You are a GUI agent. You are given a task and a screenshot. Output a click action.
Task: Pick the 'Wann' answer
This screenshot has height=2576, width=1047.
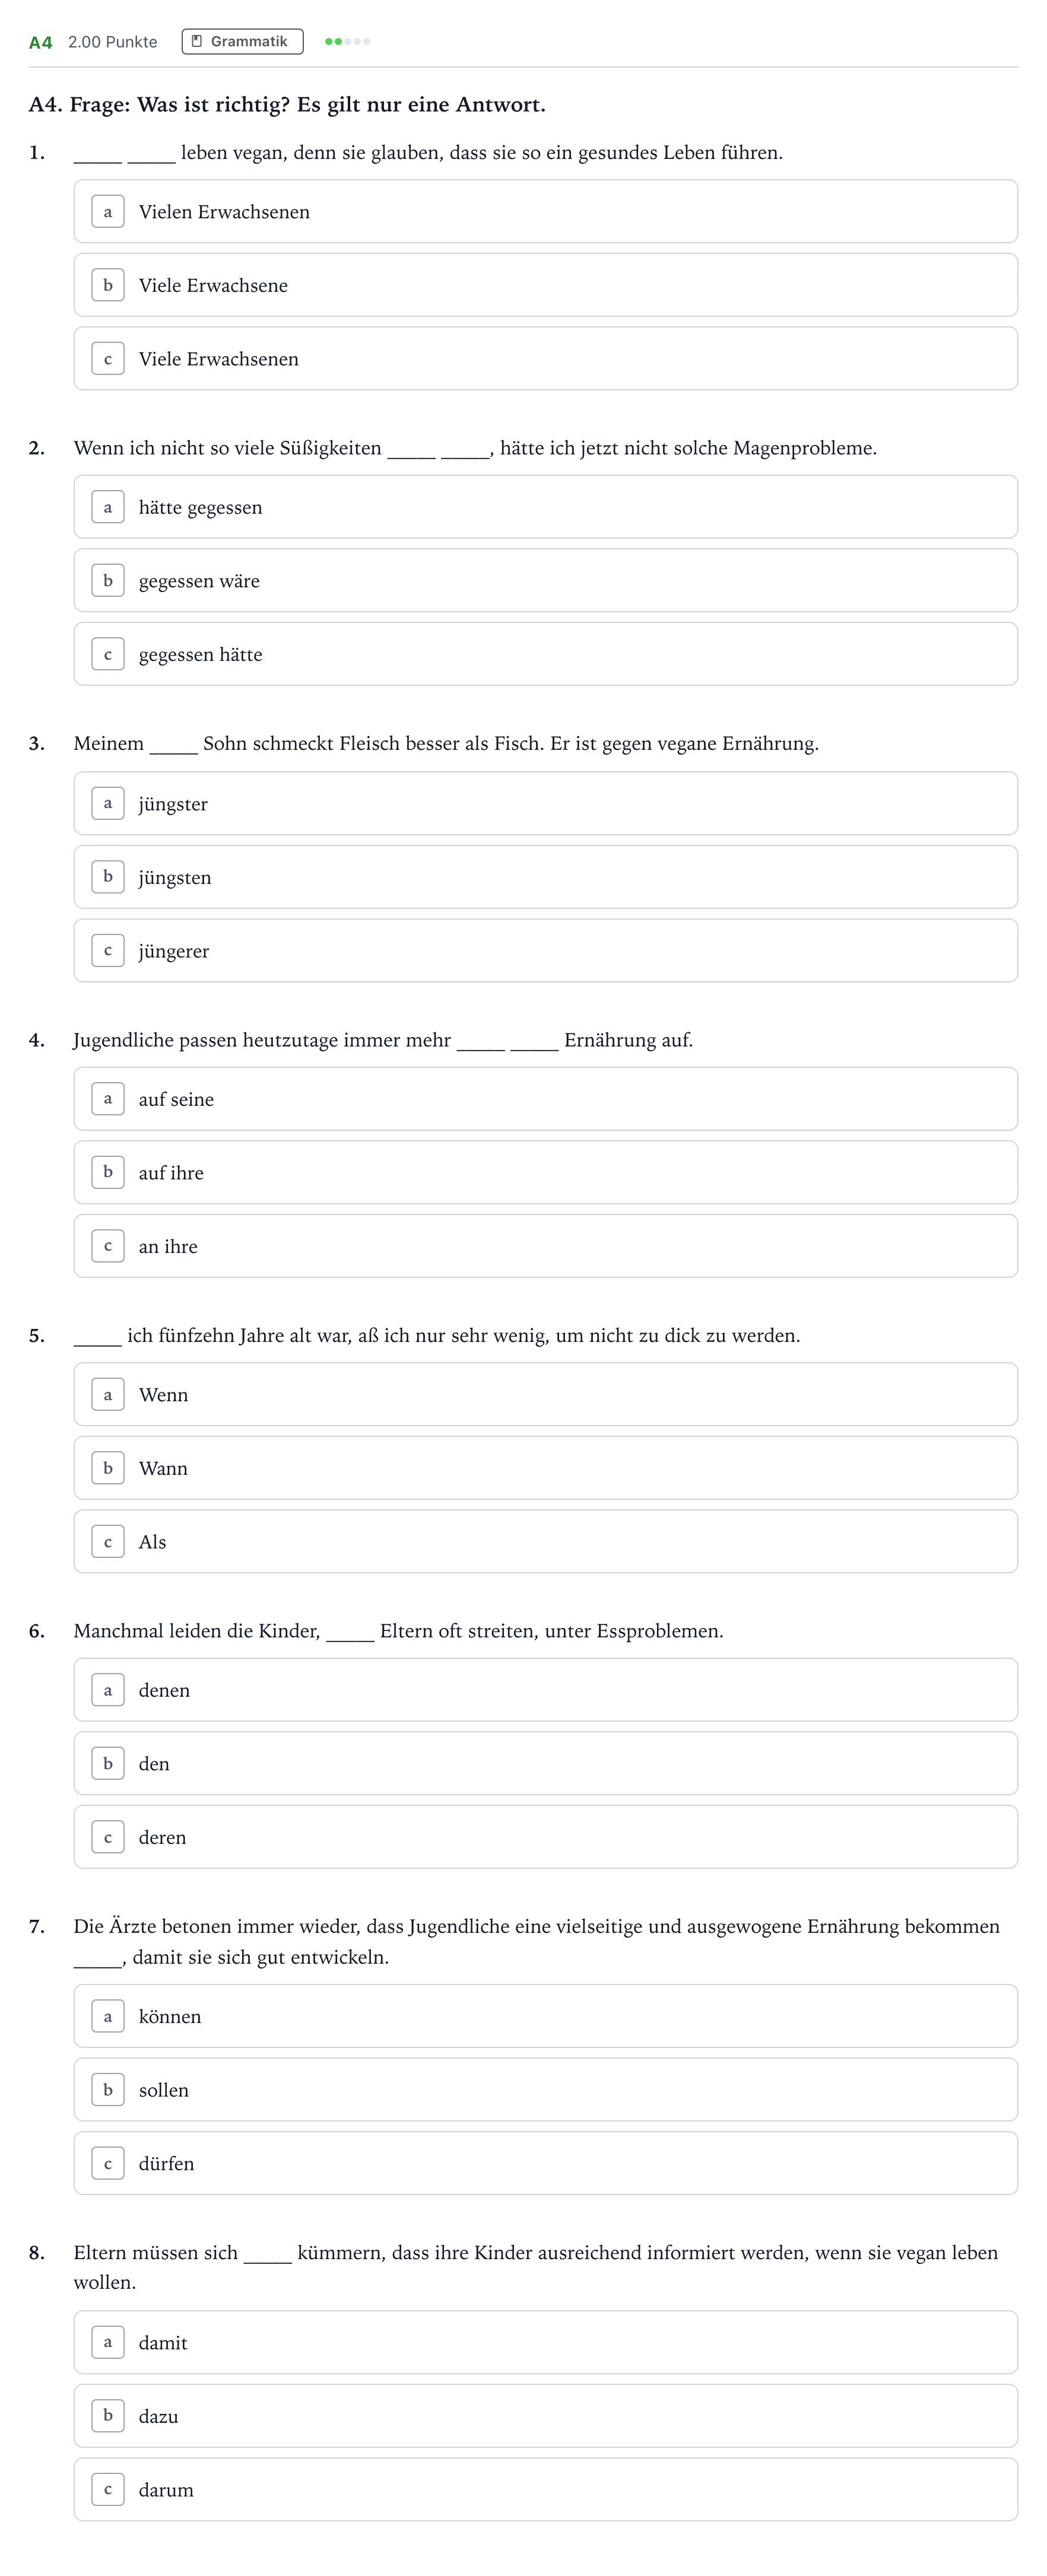click(545, 1468)
